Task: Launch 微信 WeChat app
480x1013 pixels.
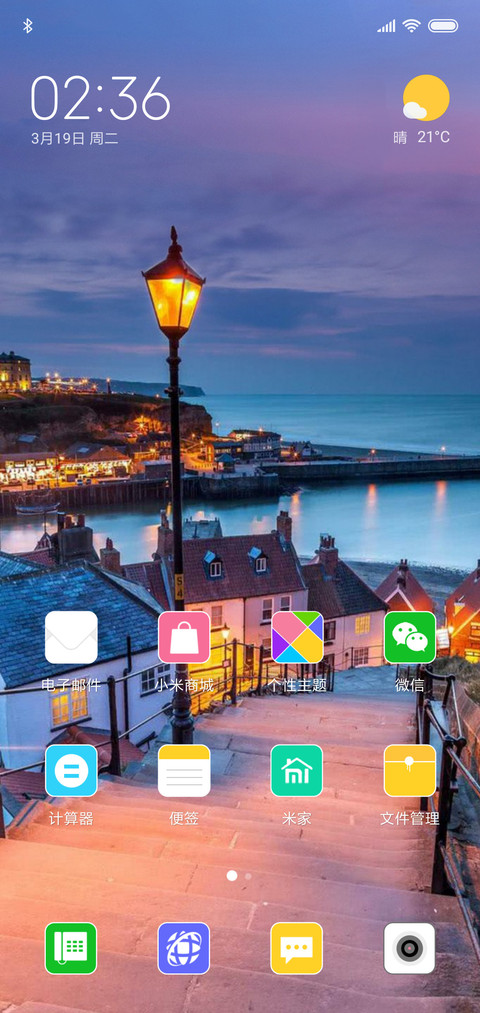Action: pyautogui.click(x=410, y=637)
